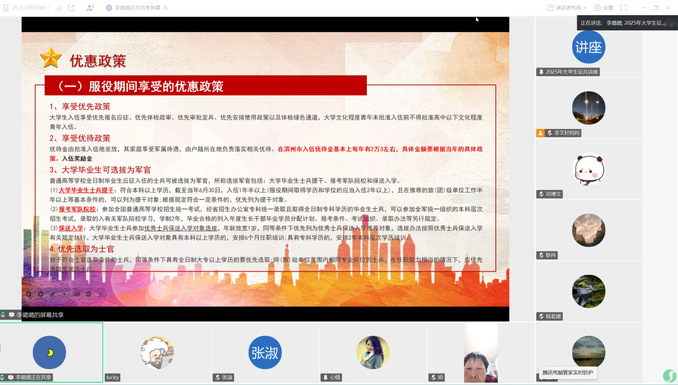Click the active speaker notification banner
This screenshot has width=678, height=385.
pyautogui.click(x=627, y=23)
